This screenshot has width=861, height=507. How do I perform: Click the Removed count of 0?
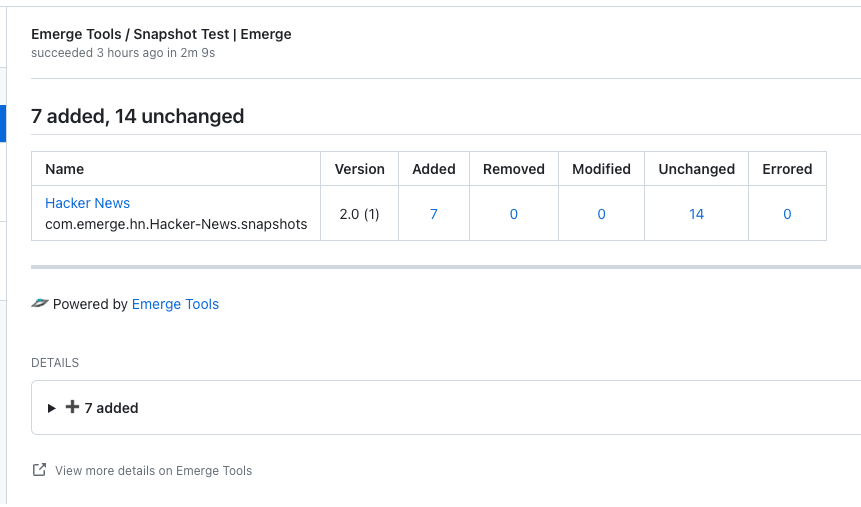click(514, 214)
